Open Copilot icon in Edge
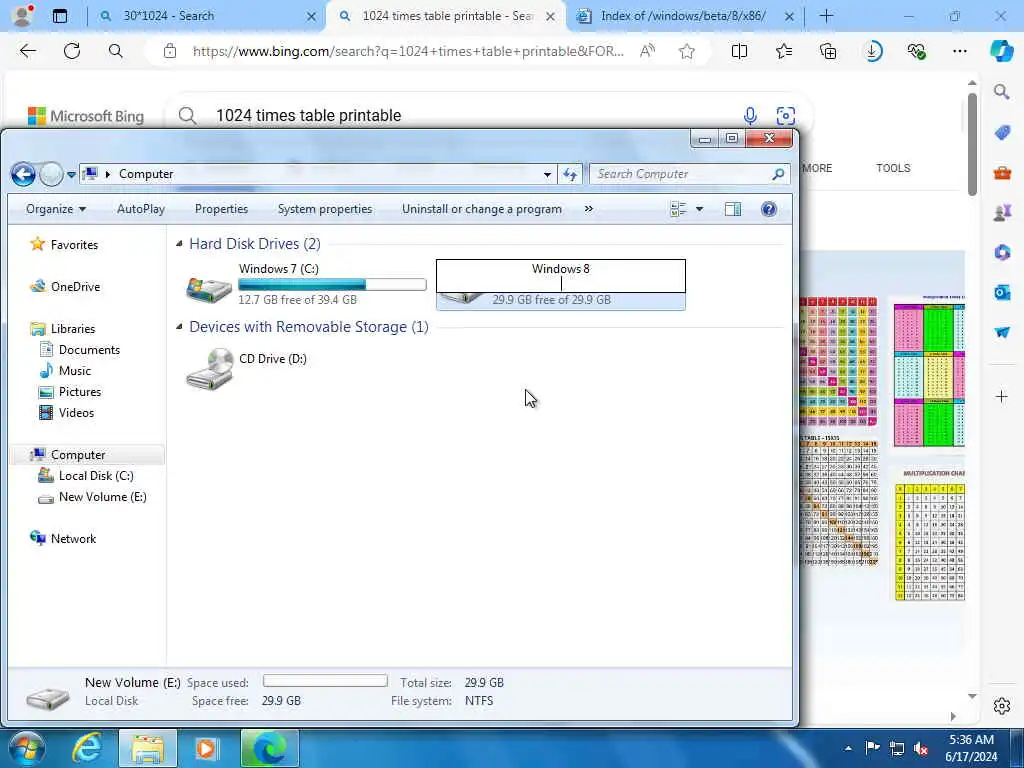1024x768 pixels. (x=1001, y=51)
